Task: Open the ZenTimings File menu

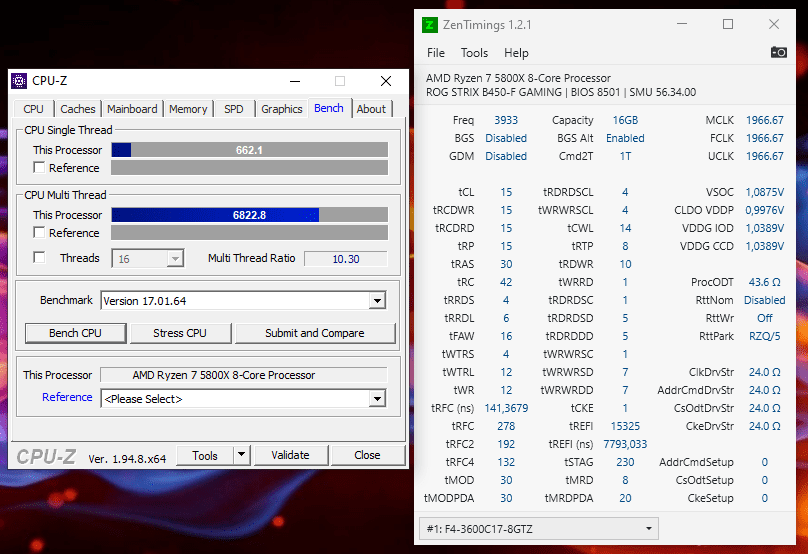Action: click(x=435, y=53)
